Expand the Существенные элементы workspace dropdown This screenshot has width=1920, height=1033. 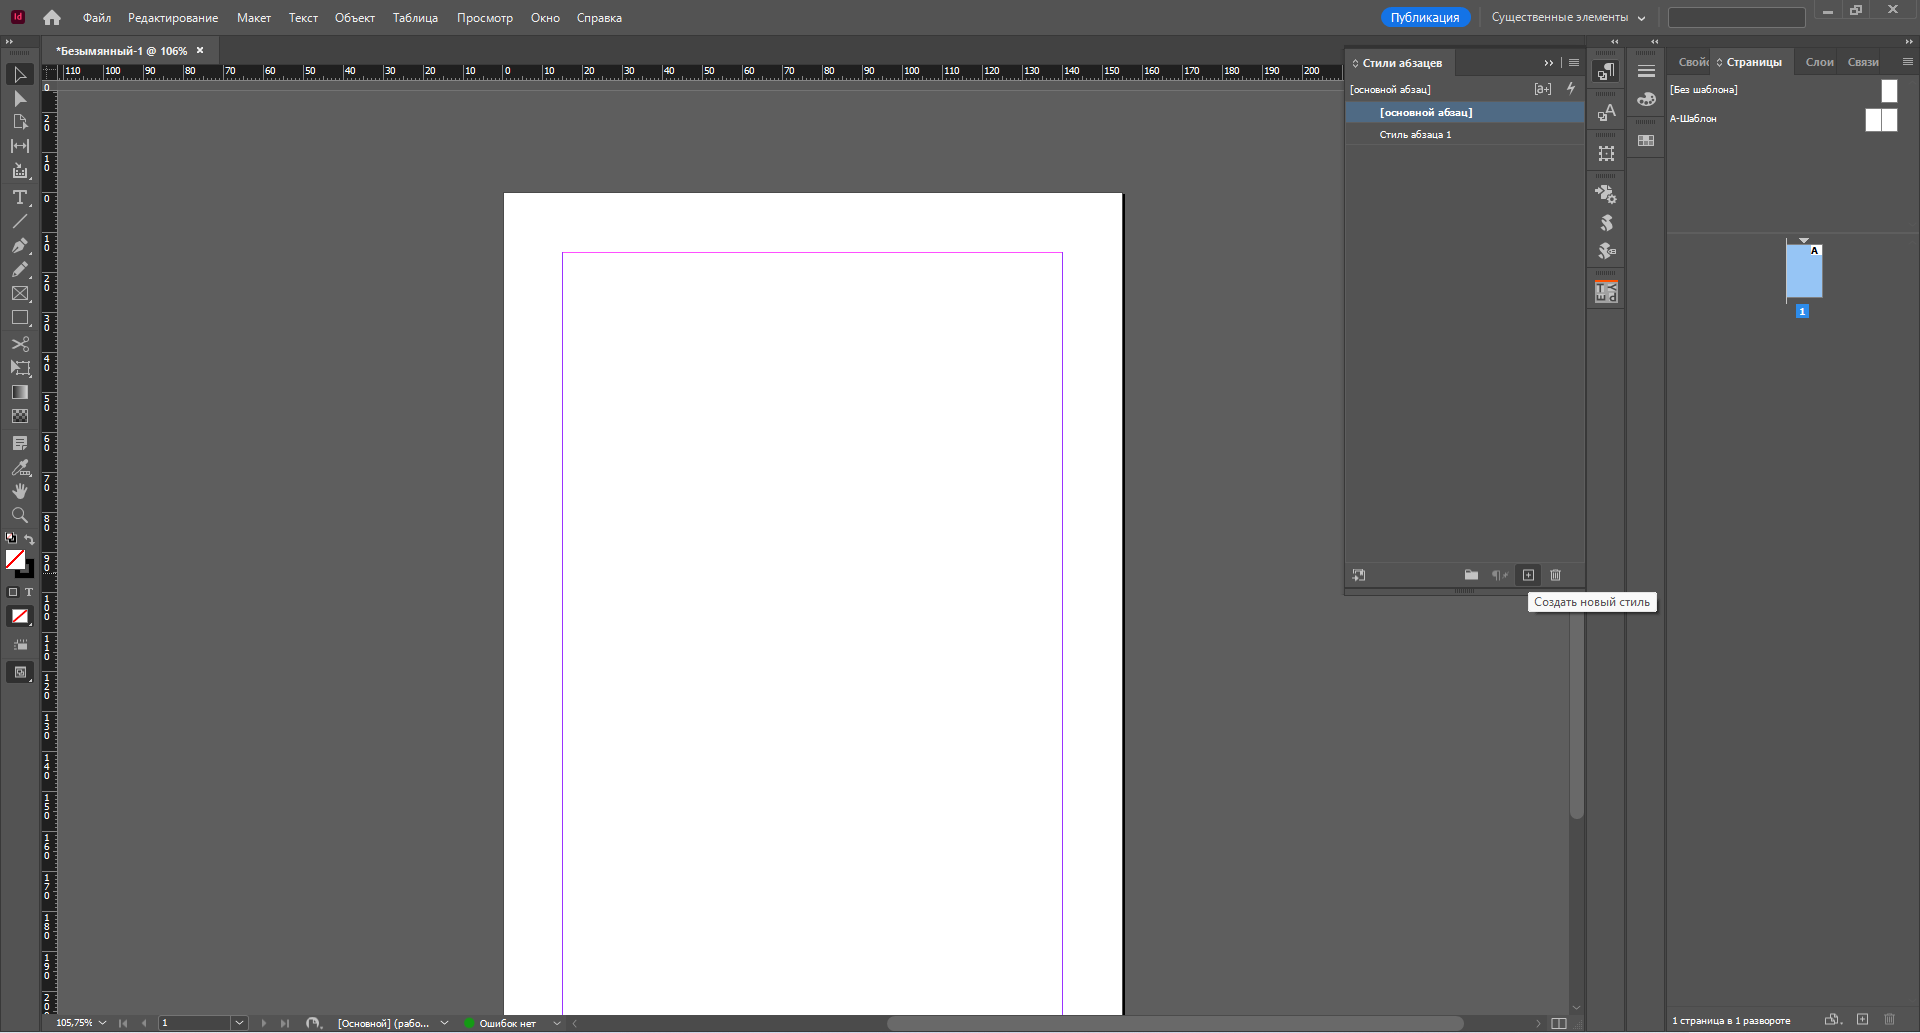click(1568, 18)
